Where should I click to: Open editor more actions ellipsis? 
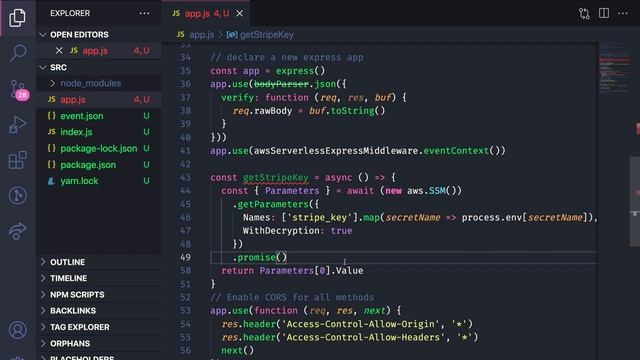(x=622, y=13)
